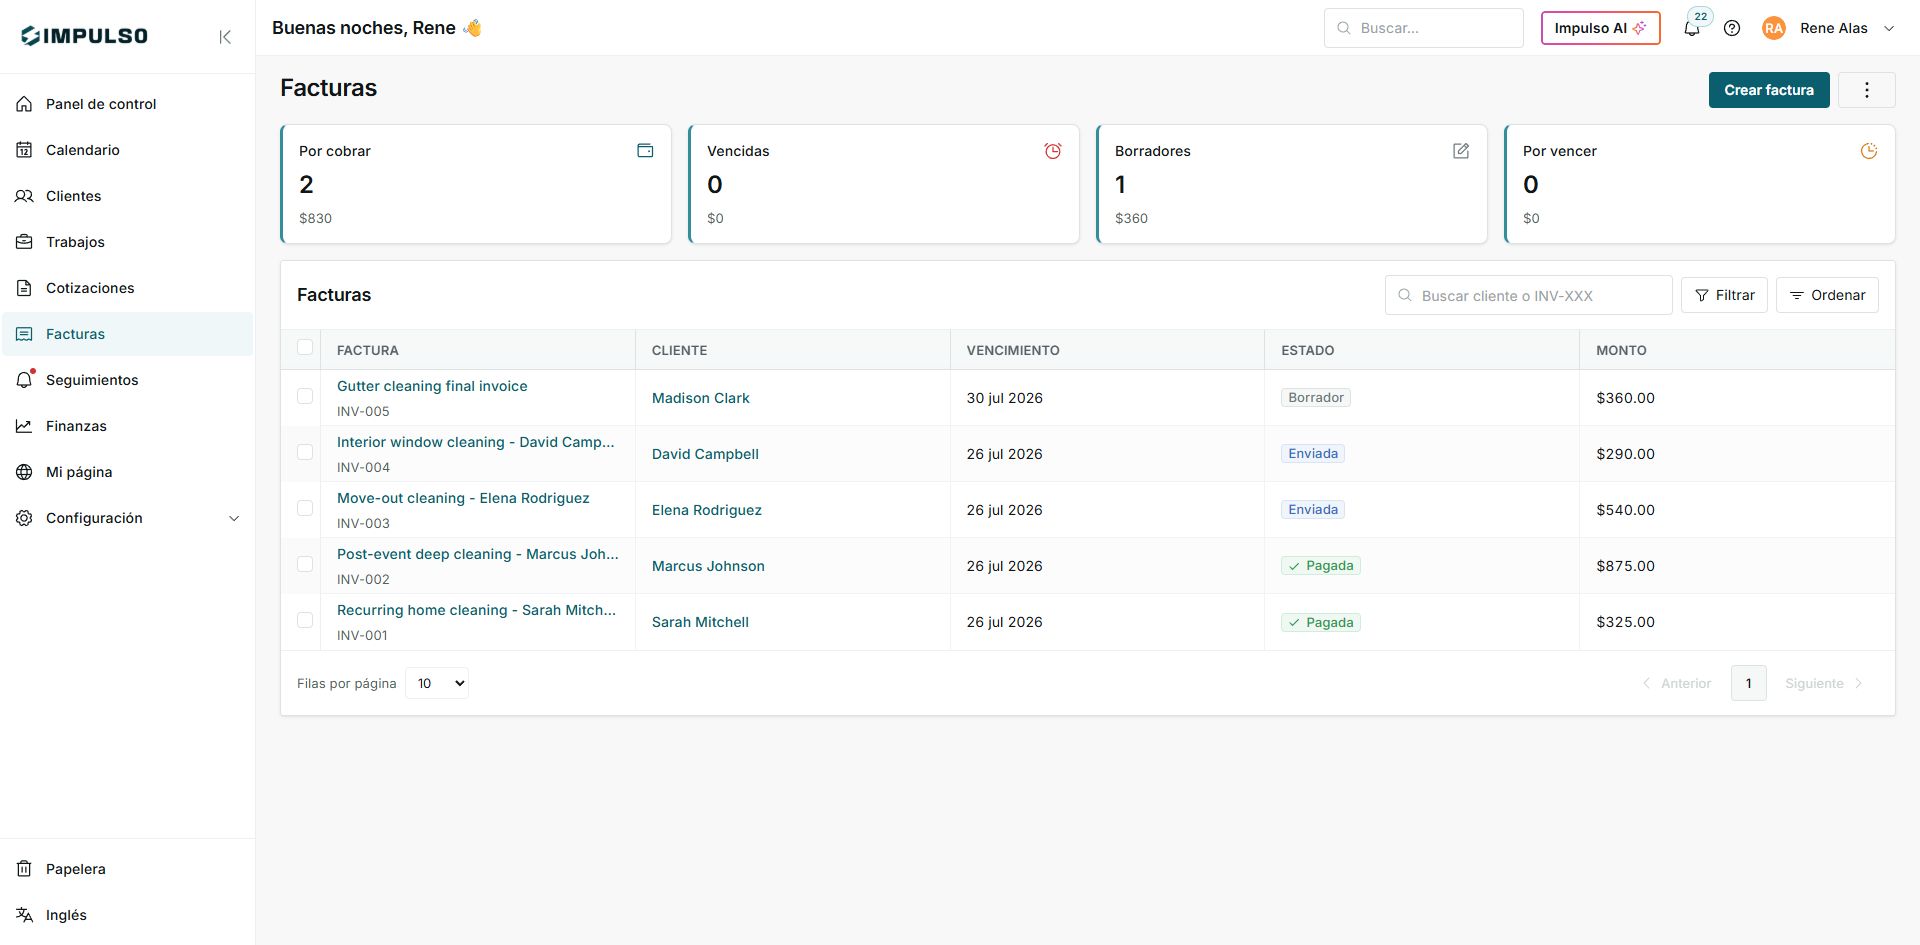Collapse the sidebar with the arrow icon
The width and height of the screenshot is (1920, 945).
[225, 37]
